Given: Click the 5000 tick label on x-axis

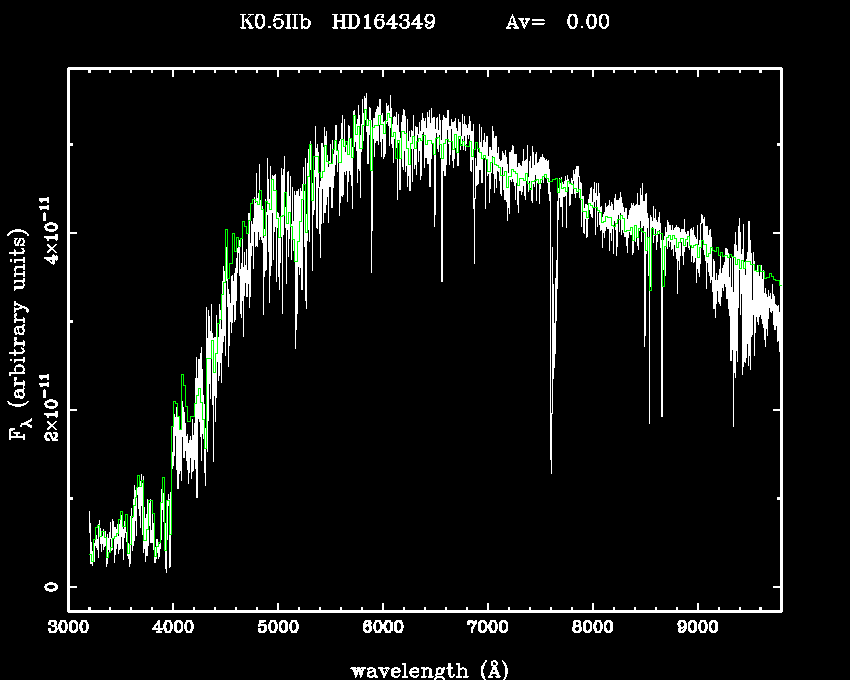Looking at the screenshot, I should click(277, 629).
